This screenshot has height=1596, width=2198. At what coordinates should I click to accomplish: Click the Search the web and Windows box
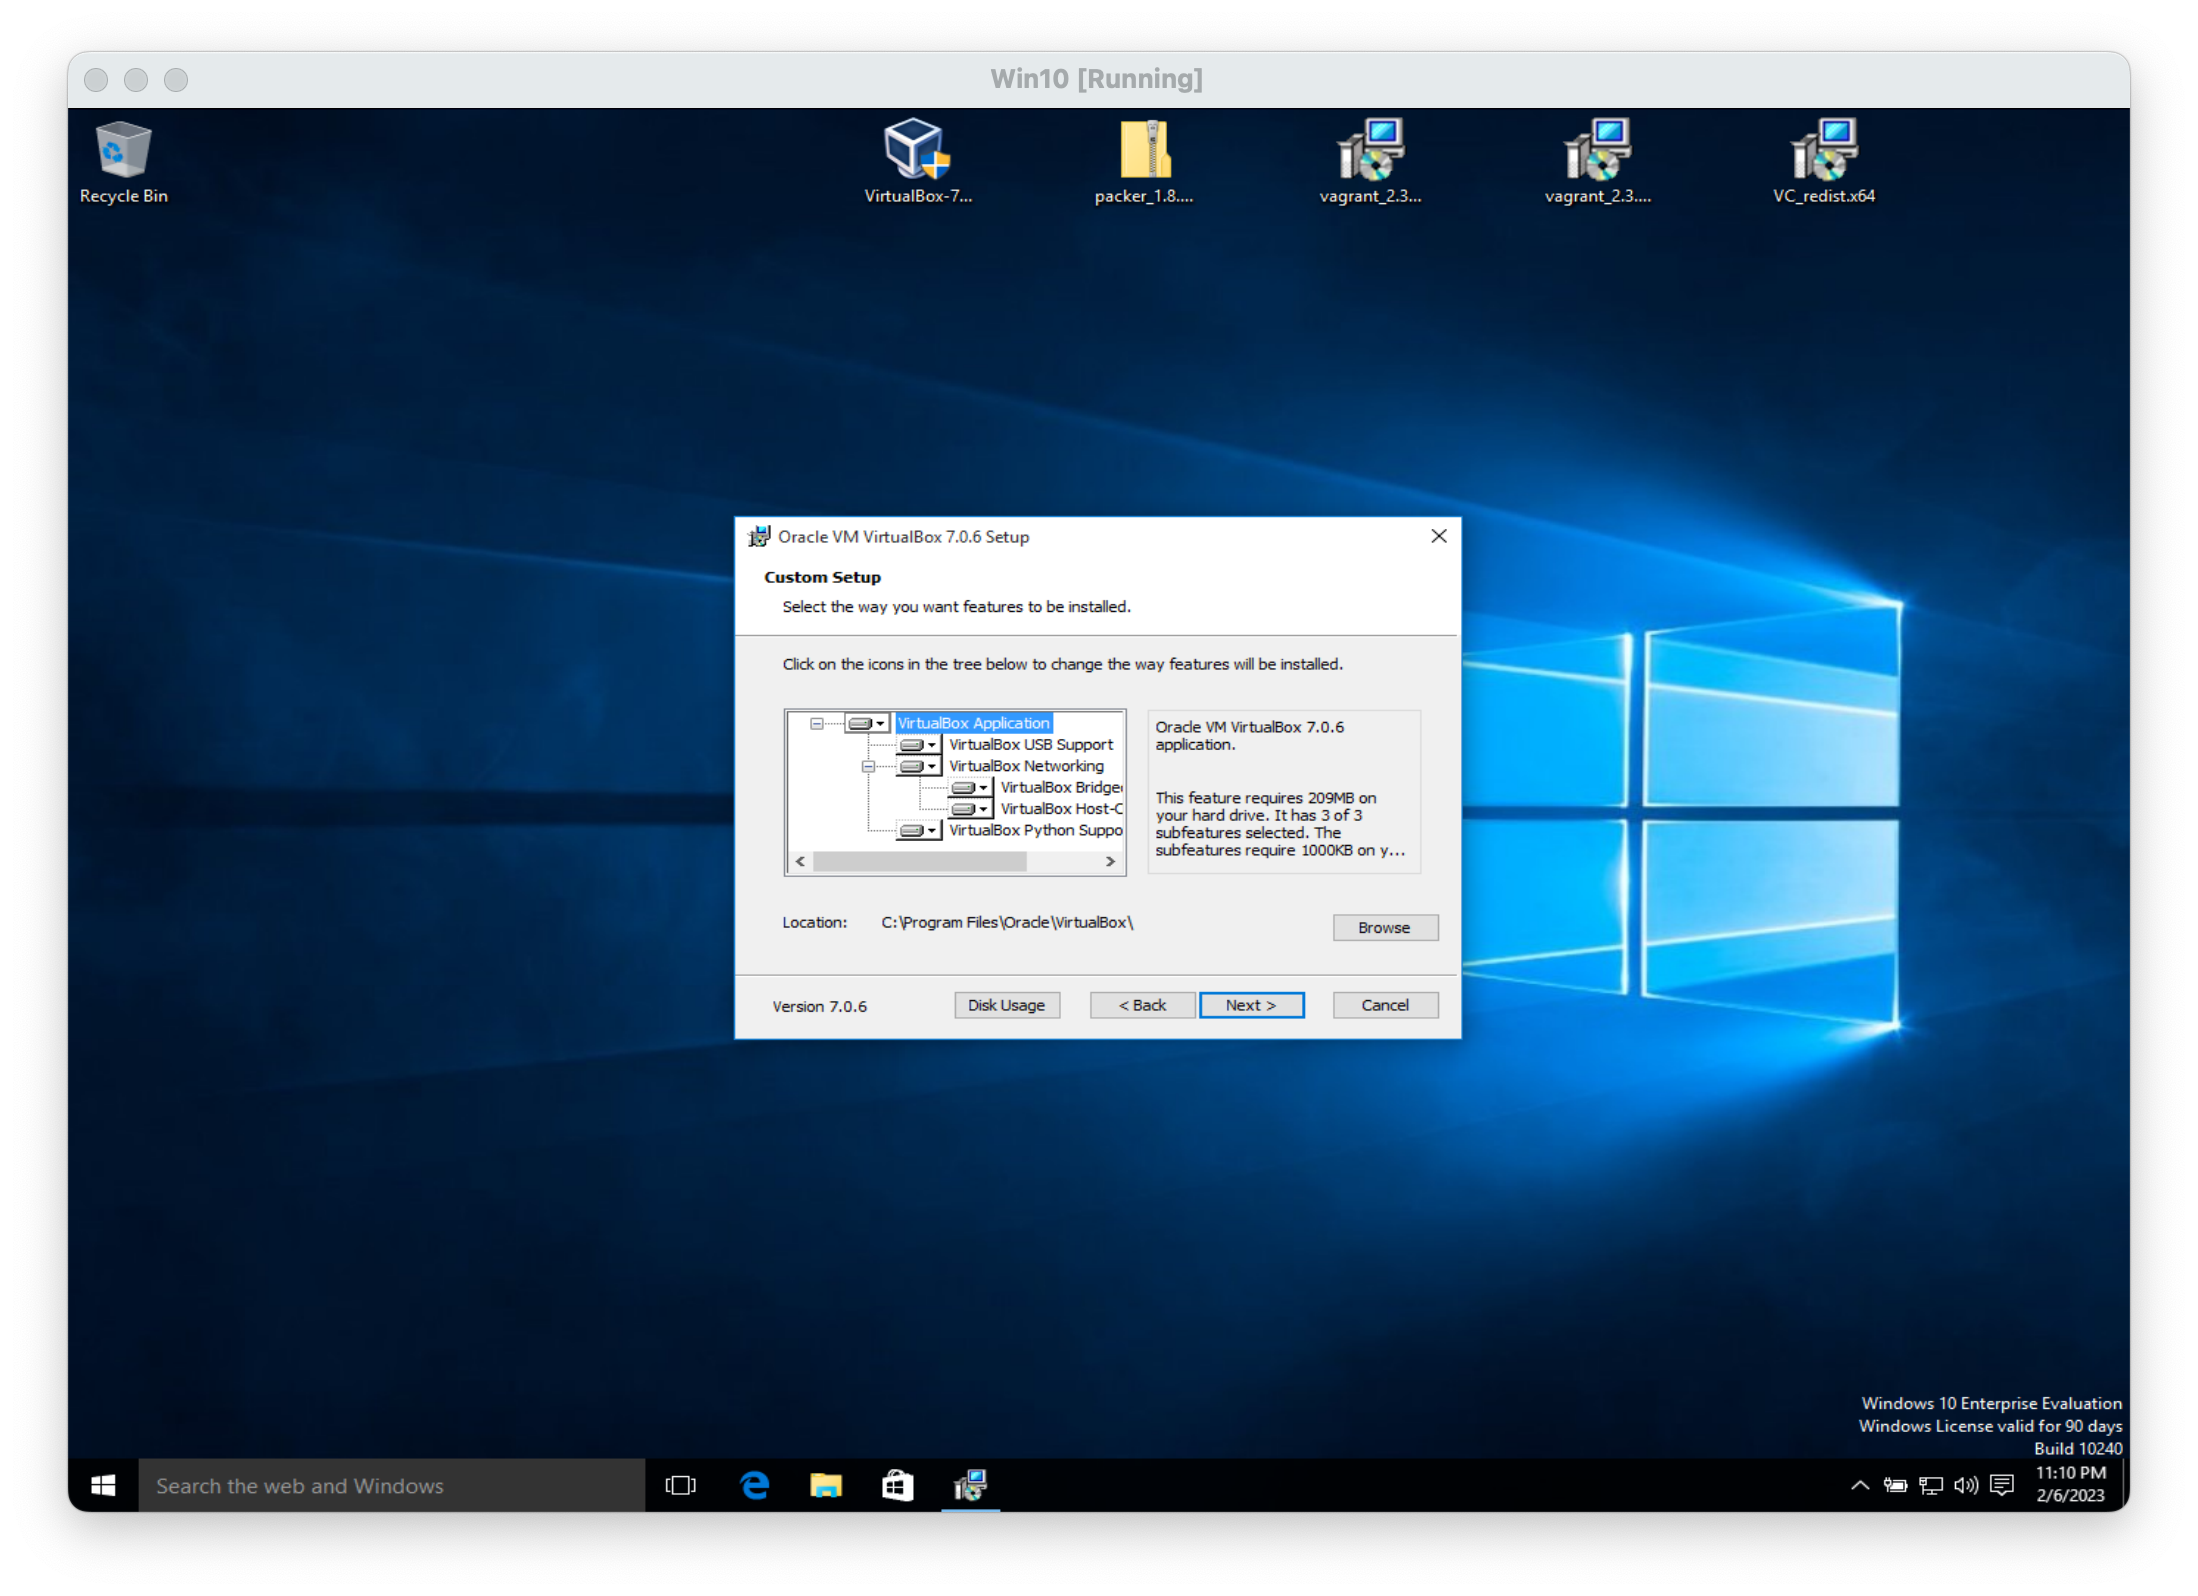391,1485
